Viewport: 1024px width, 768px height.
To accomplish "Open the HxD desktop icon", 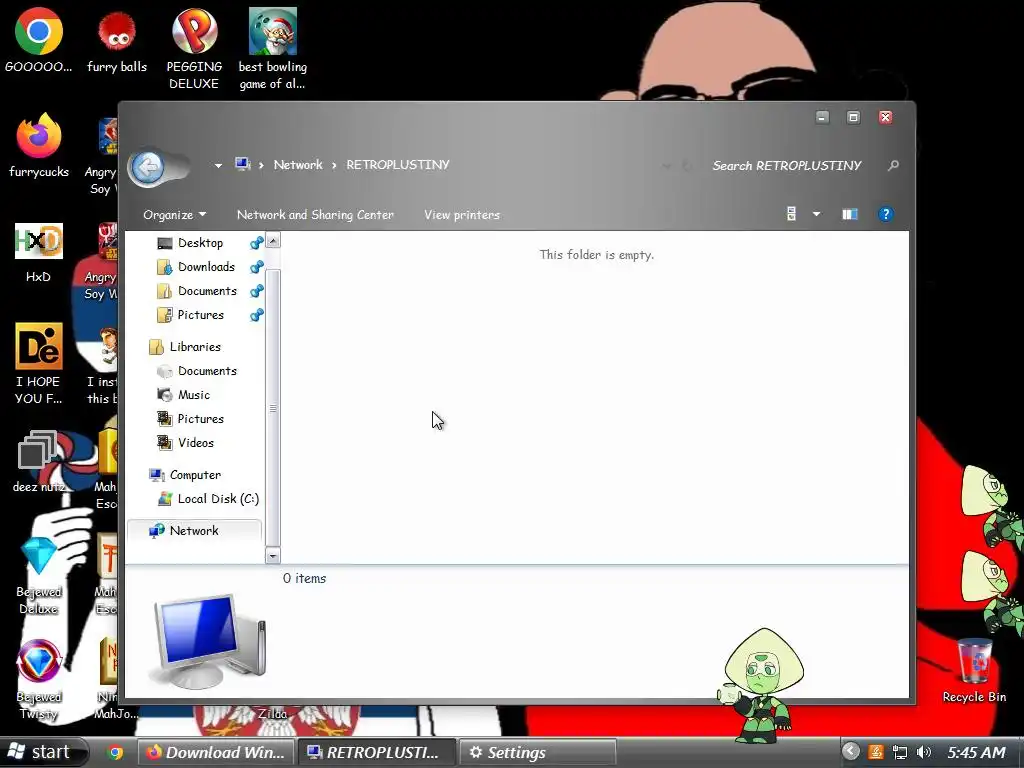I will tap(39, 253).
